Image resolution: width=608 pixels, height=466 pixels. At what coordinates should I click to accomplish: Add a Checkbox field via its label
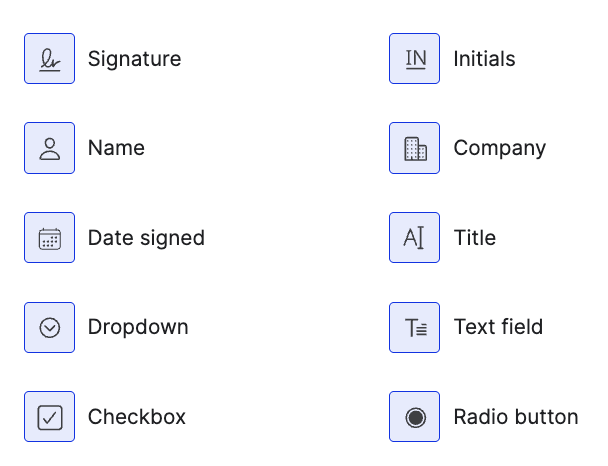point(137,417)
